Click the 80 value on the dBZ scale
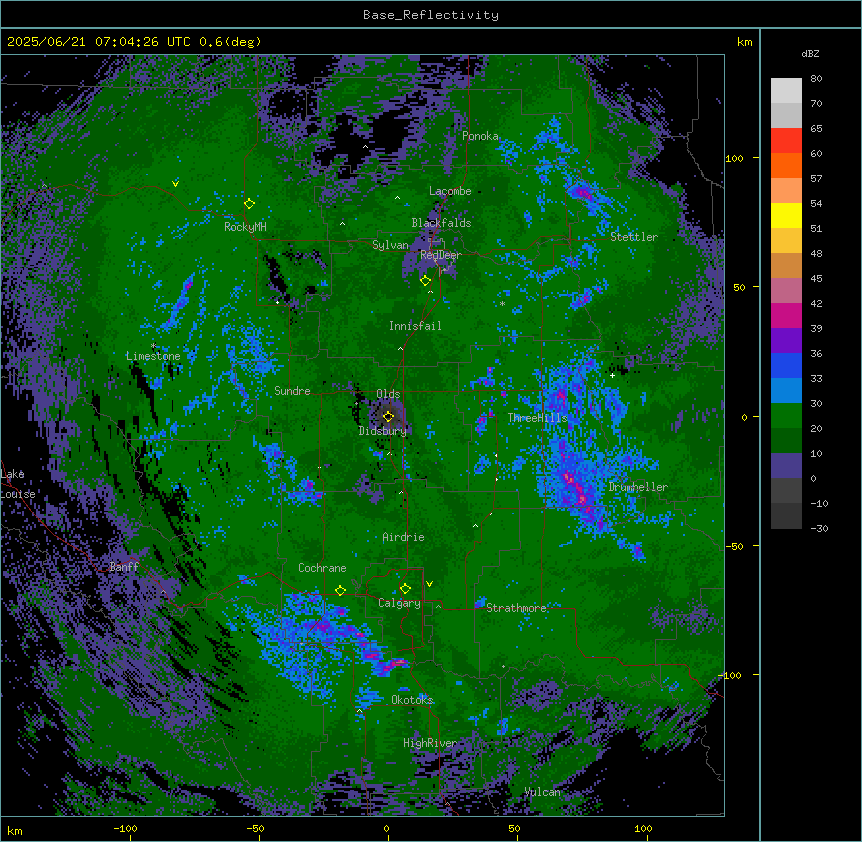Viewport: 862px width, 842px height. 816,79
